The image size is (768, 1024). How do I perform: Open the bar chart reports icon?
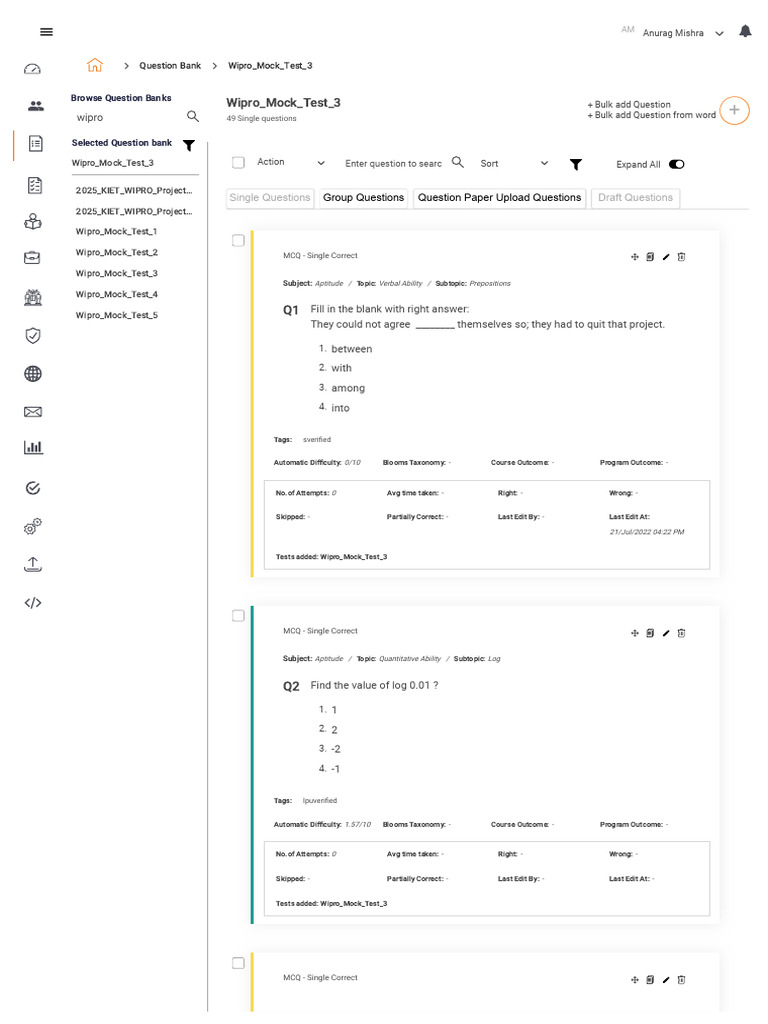pos(33,447)
